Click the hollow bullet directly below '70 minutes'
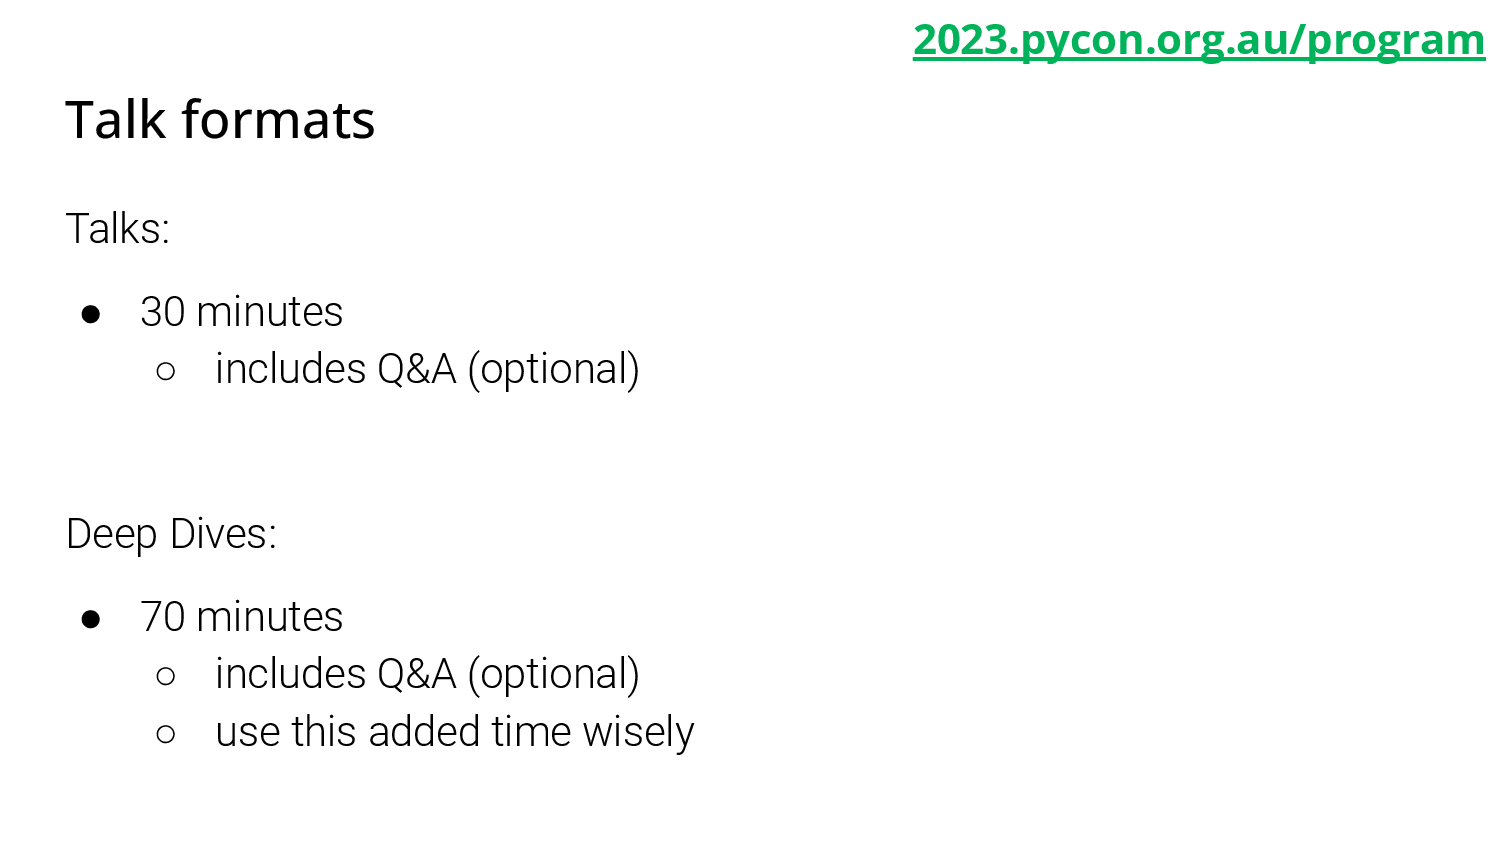Screen dimensions: 1500x844 tap(166, 677)
